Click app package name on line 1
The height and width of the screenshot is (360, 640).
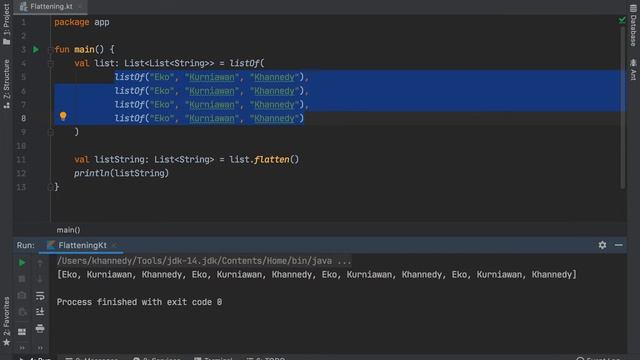(x=102, y=22)
